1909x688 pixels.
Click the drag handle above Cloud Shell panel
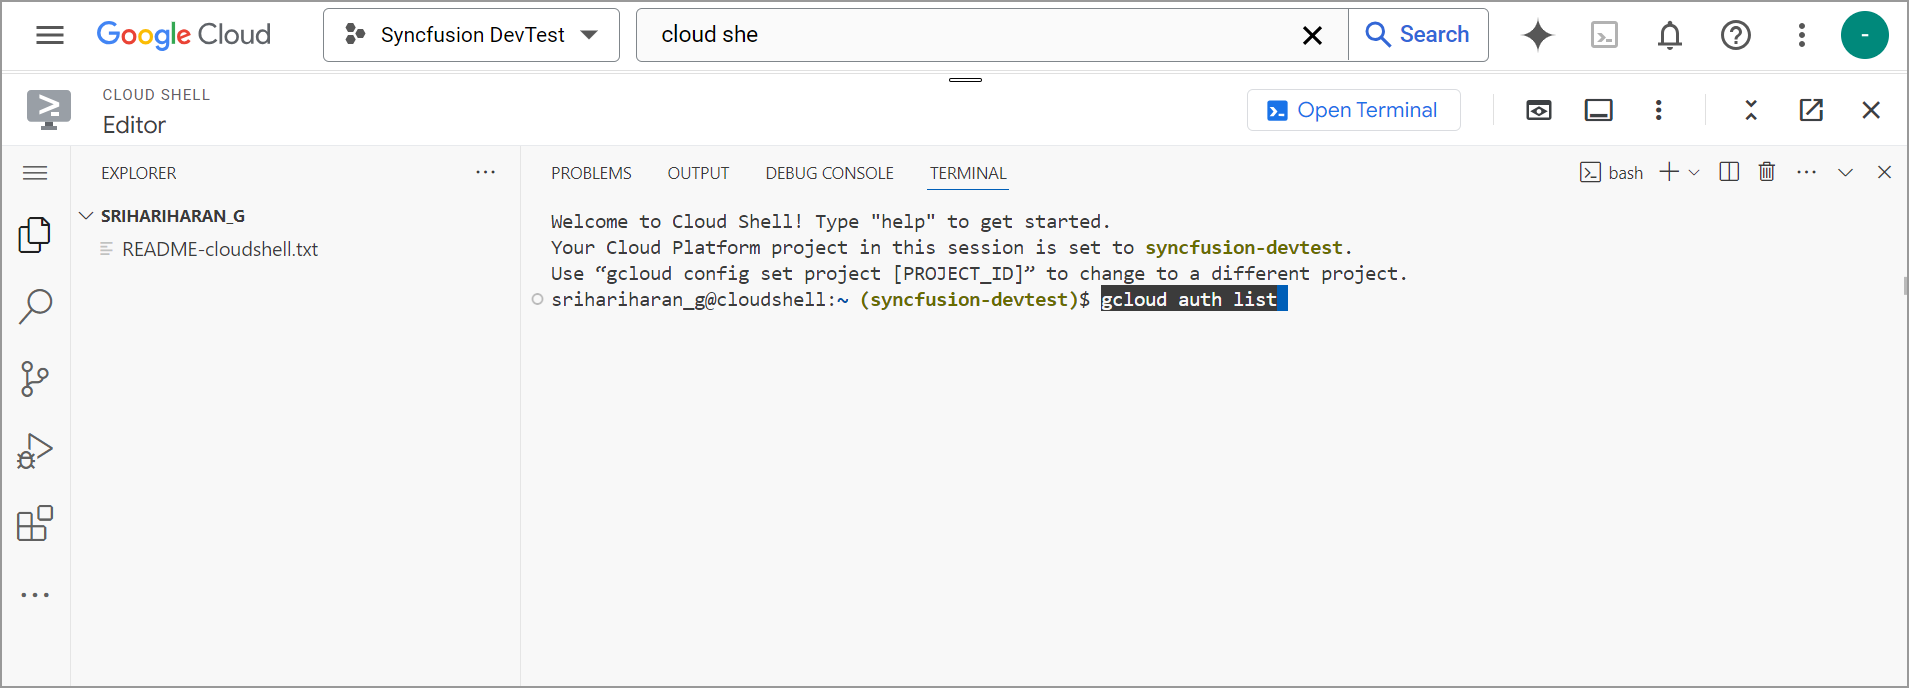[965, 79]
